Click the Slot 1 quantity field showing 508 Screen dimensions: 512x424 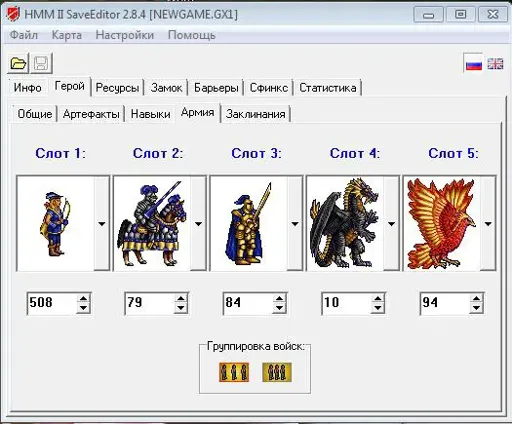(52, 303)
